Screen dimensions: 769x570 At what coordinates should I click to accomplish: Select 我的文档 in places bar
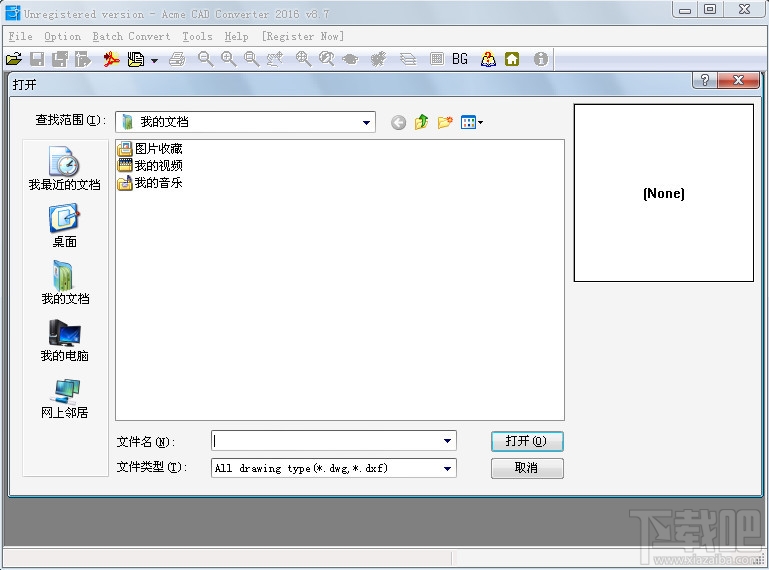[x=64, y=283]
